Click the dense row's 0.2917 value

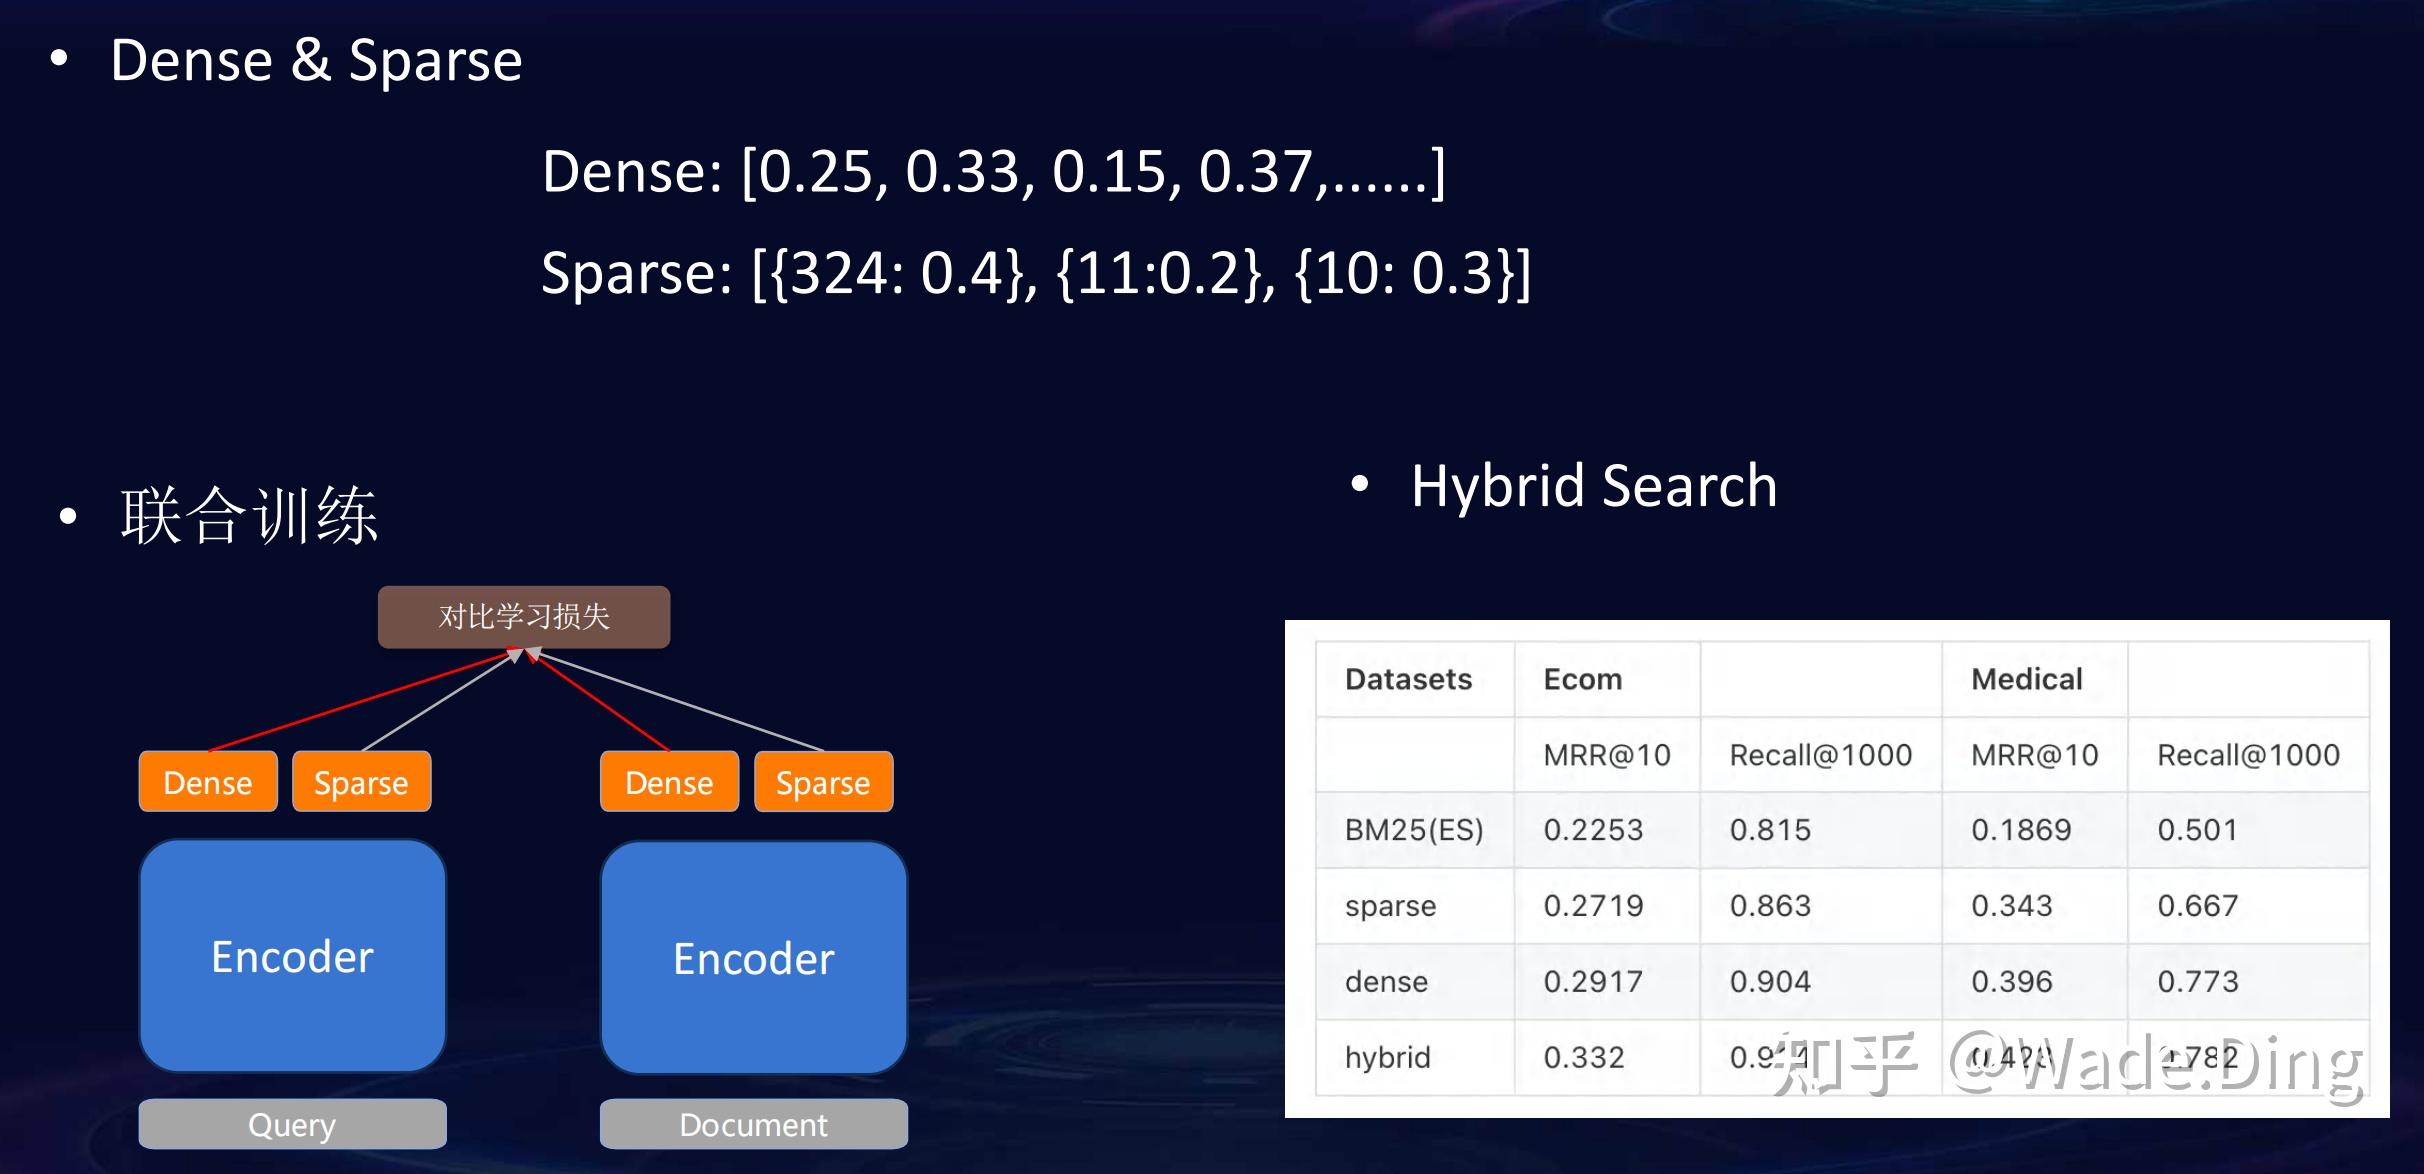pos(1592,981)
